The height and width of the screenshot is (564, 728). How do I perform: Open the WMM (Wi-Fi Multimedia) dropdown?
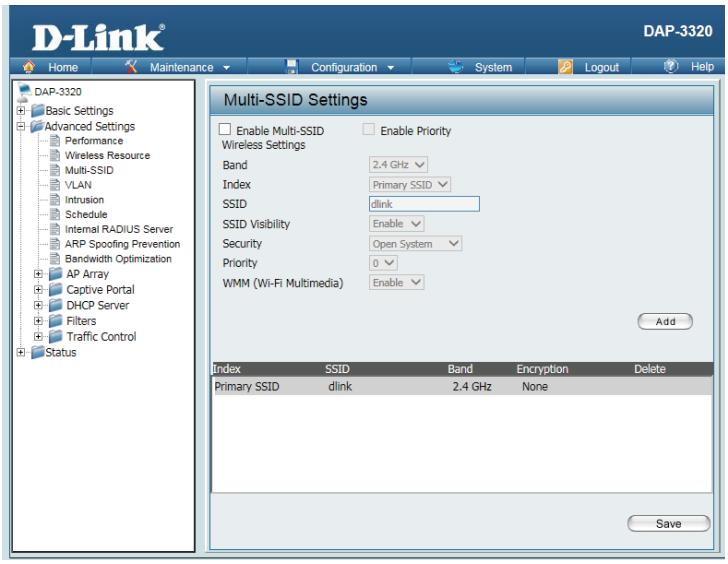(397, 283)
